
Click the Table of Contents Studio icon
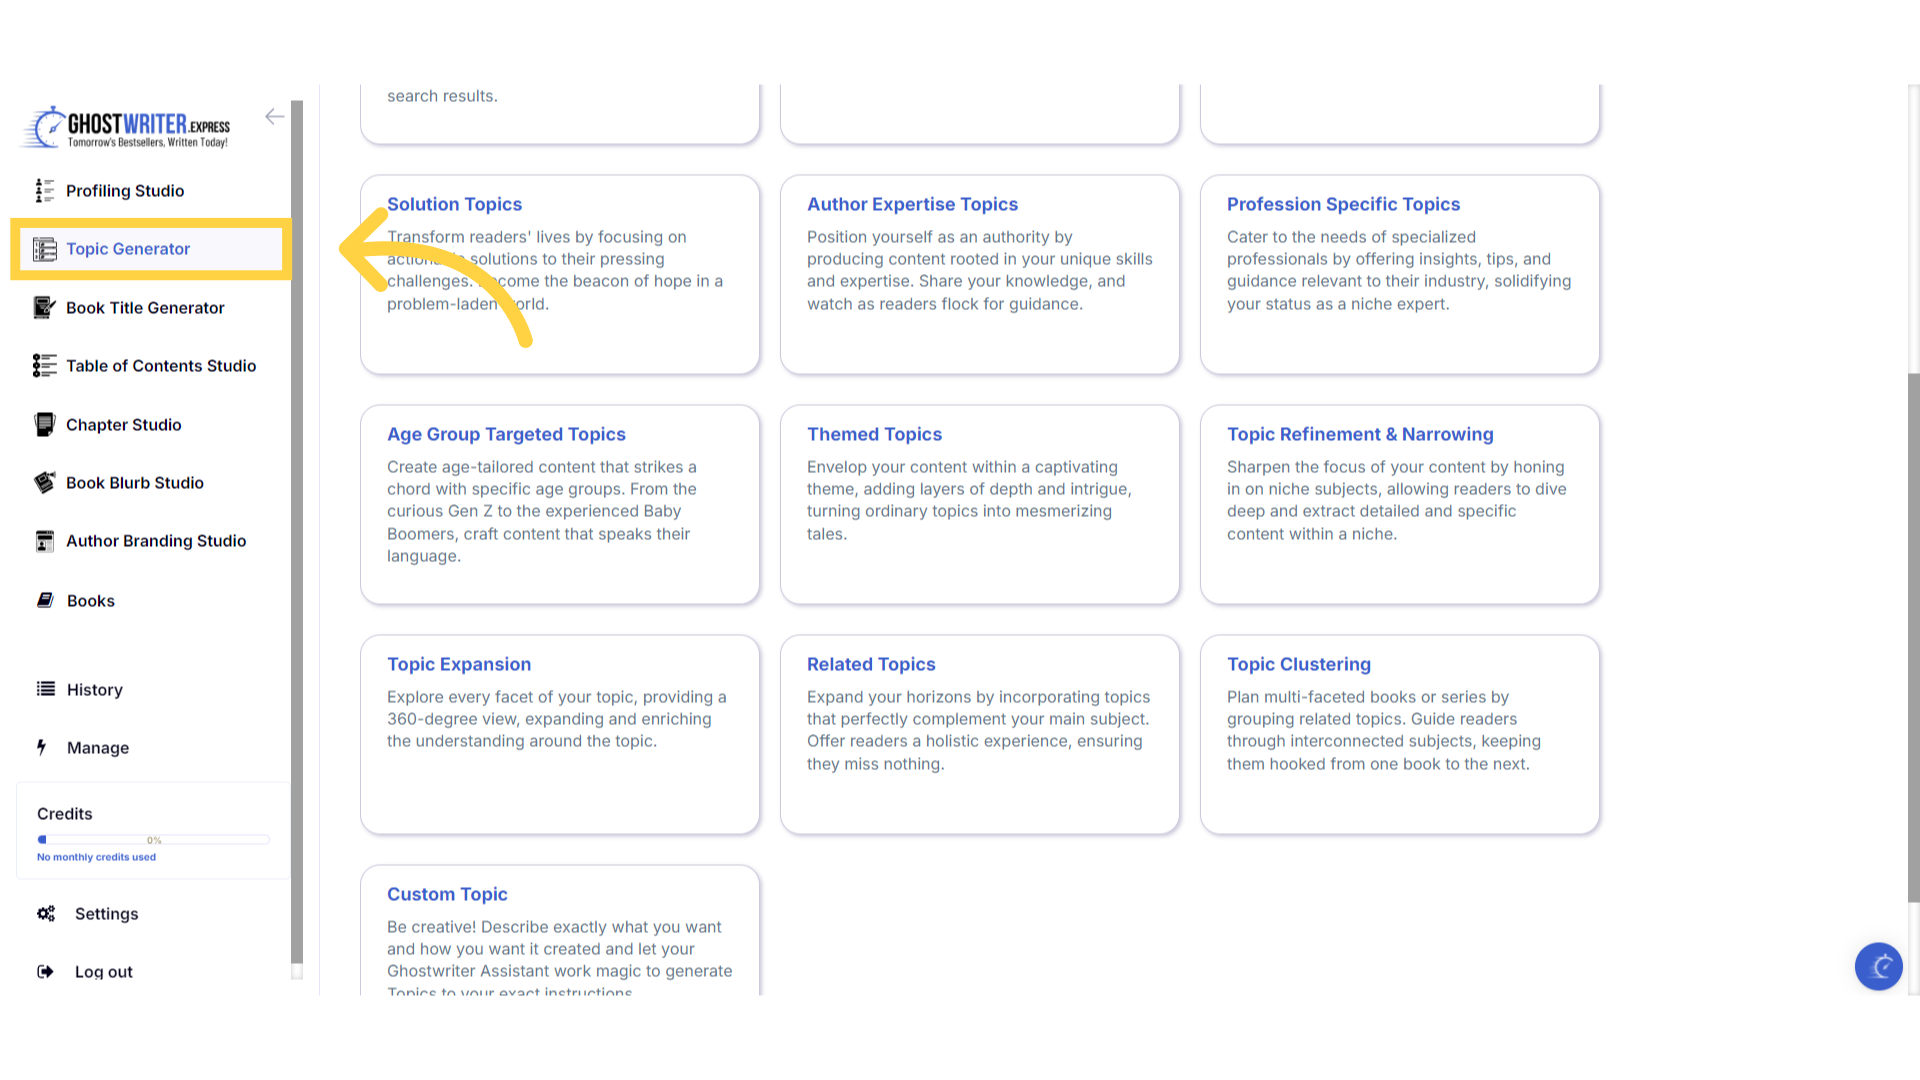pyautogui.click(x=44, y=366)
